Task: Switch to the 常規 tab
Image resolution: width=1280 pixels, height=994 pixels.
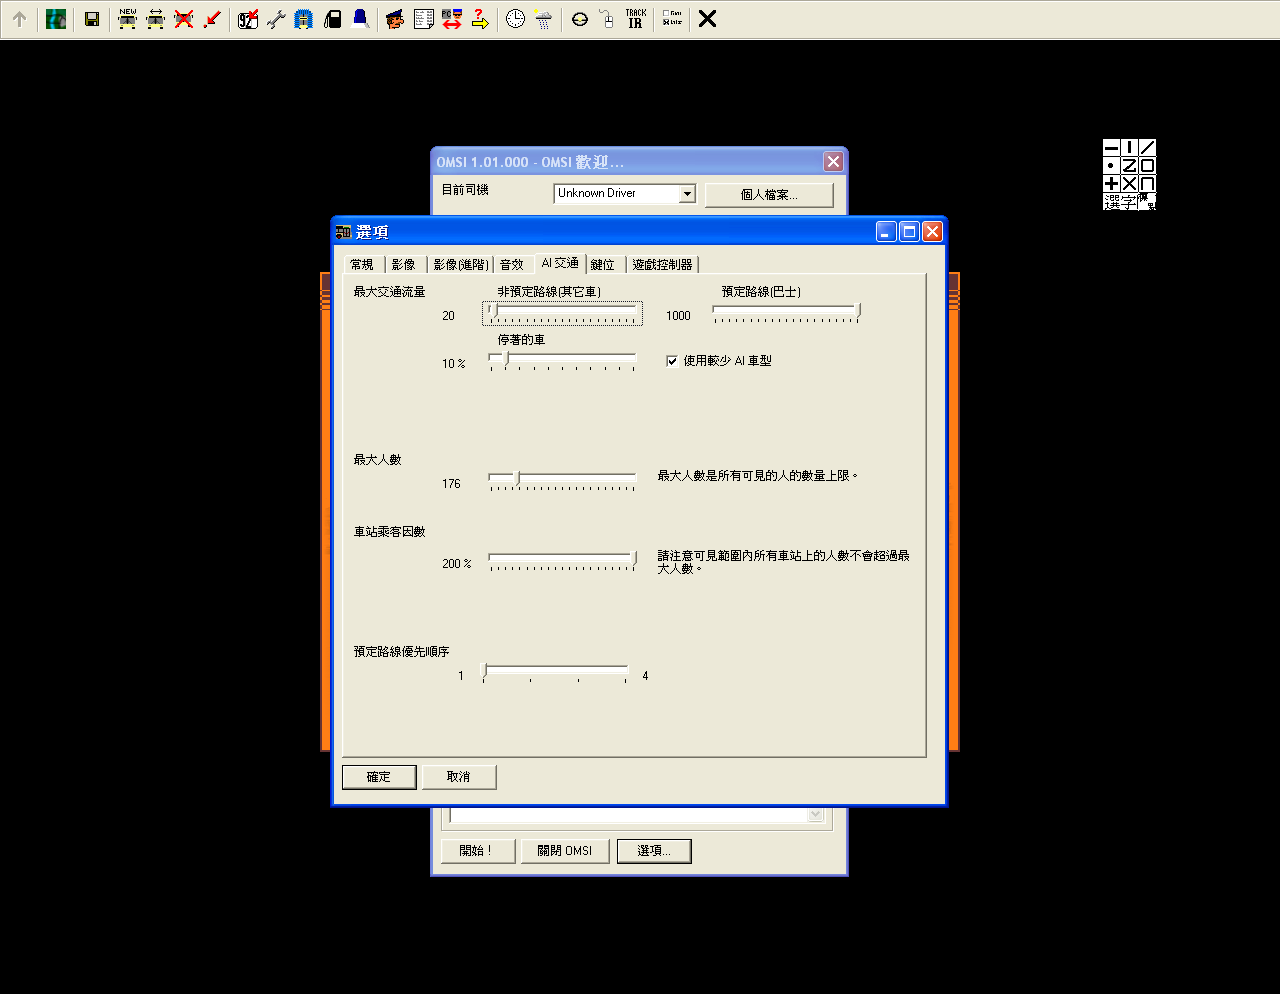Action: [362, 264]
